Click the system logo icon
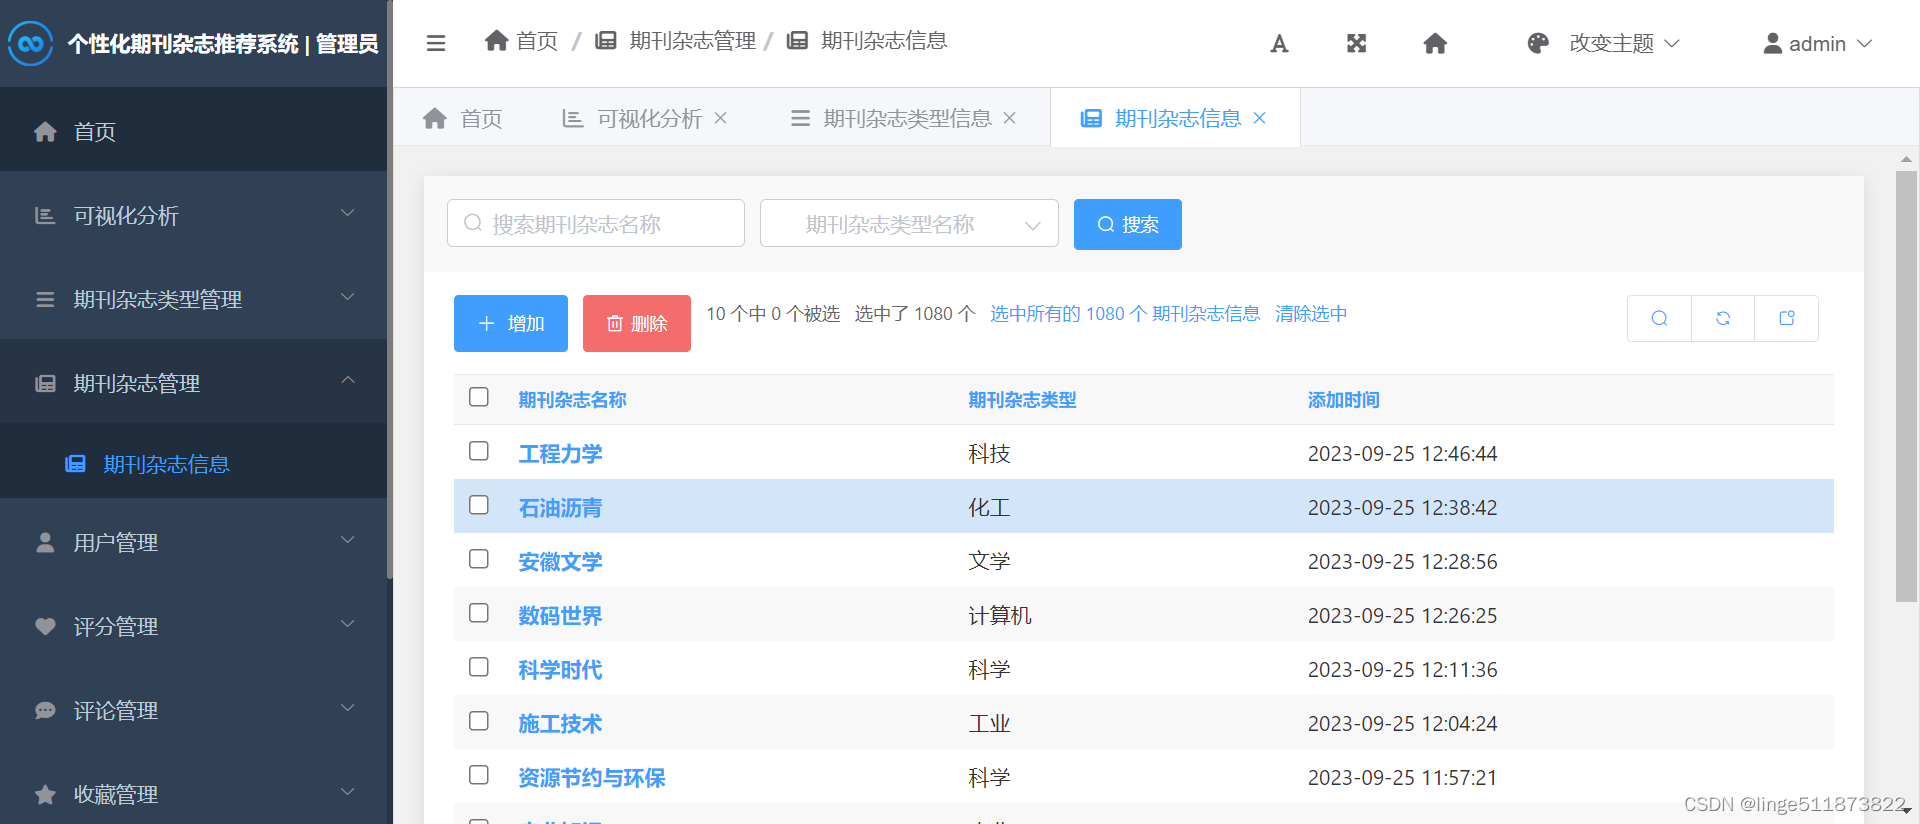 click(30, 43)
